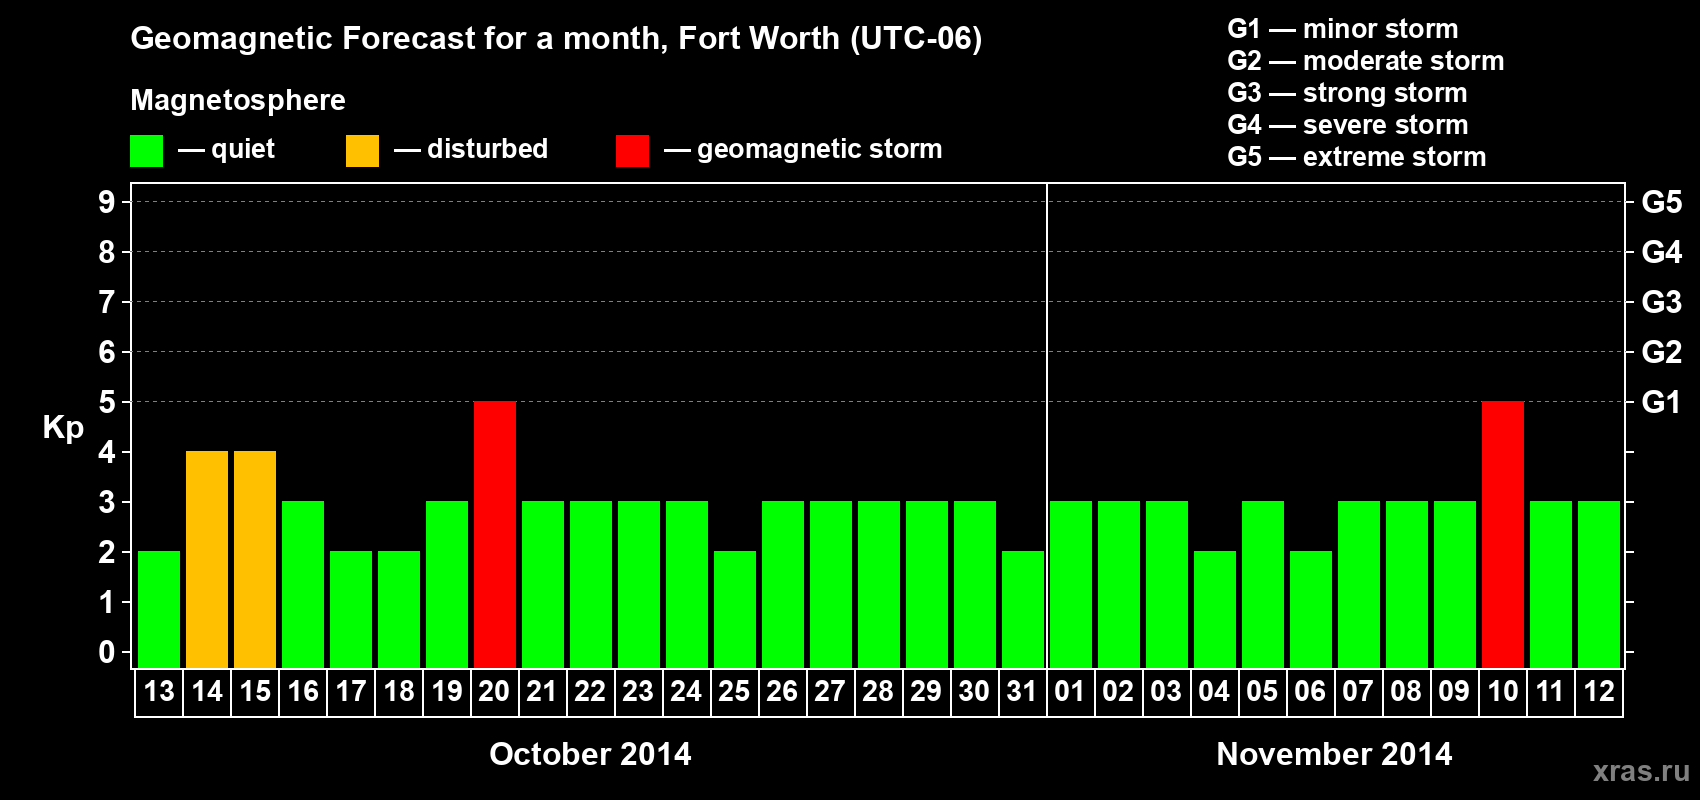Click the Geomagnetic Forecast chart title

(556, 39)
